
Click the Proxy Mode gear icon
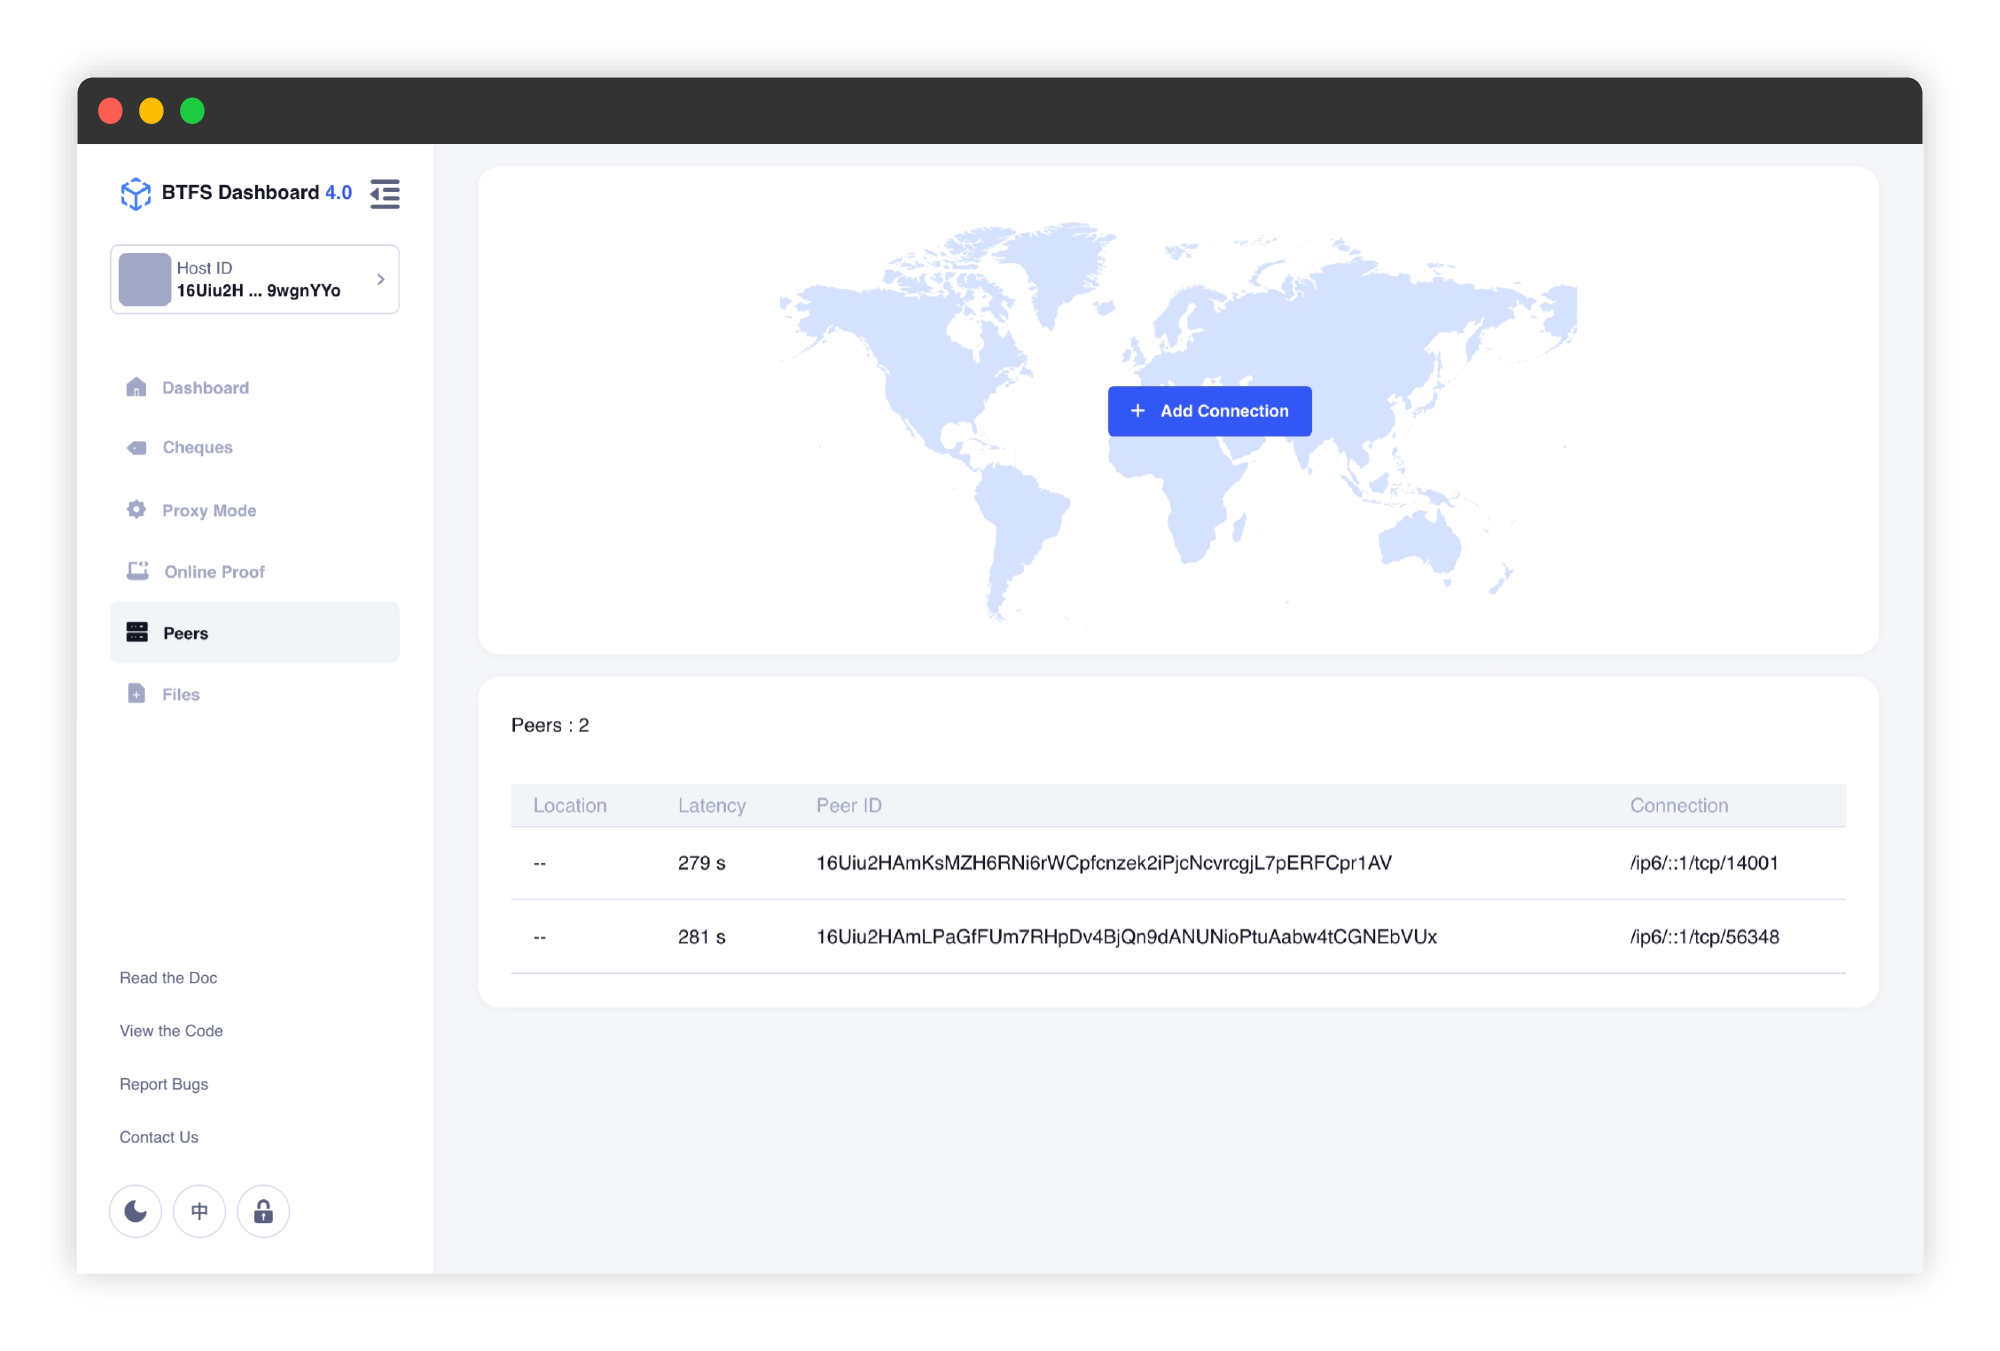pyautogui.click(x=137, y=510)
